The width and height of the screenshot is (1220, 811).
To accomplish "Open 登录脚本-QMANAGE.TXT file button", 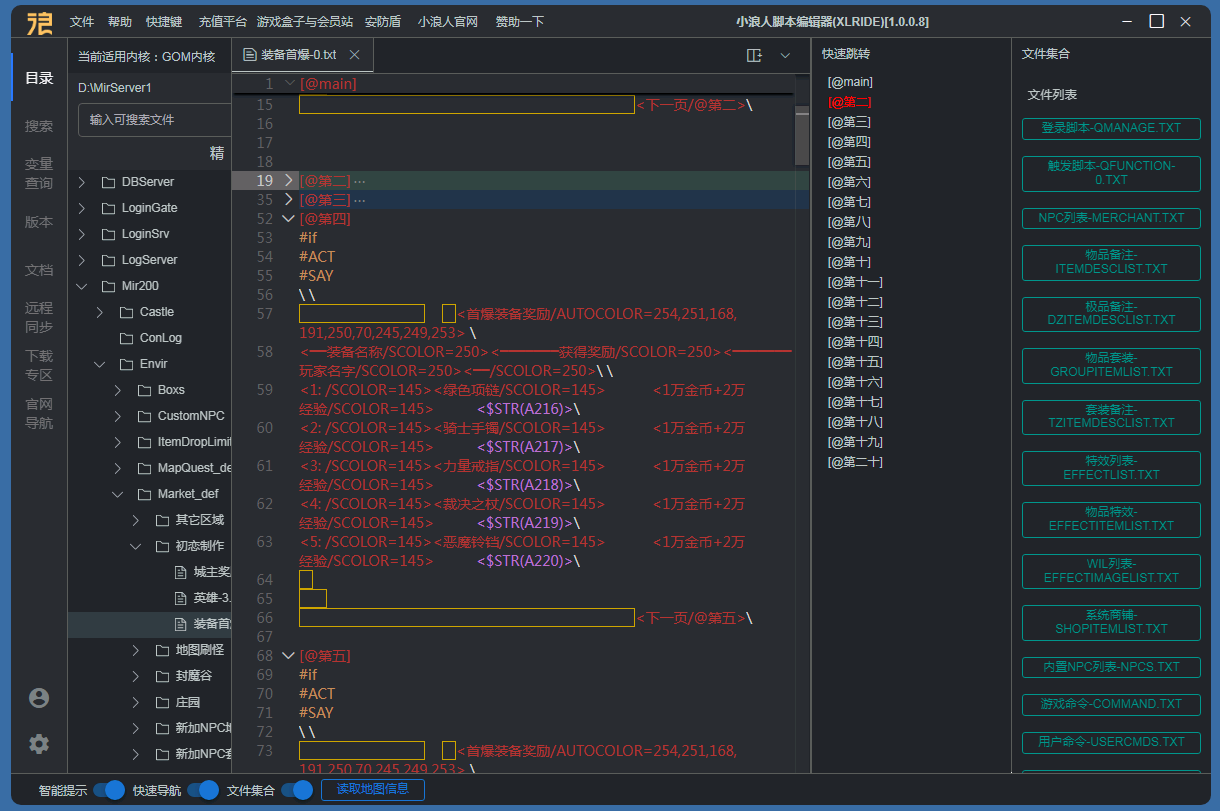I will (1111, 128).
